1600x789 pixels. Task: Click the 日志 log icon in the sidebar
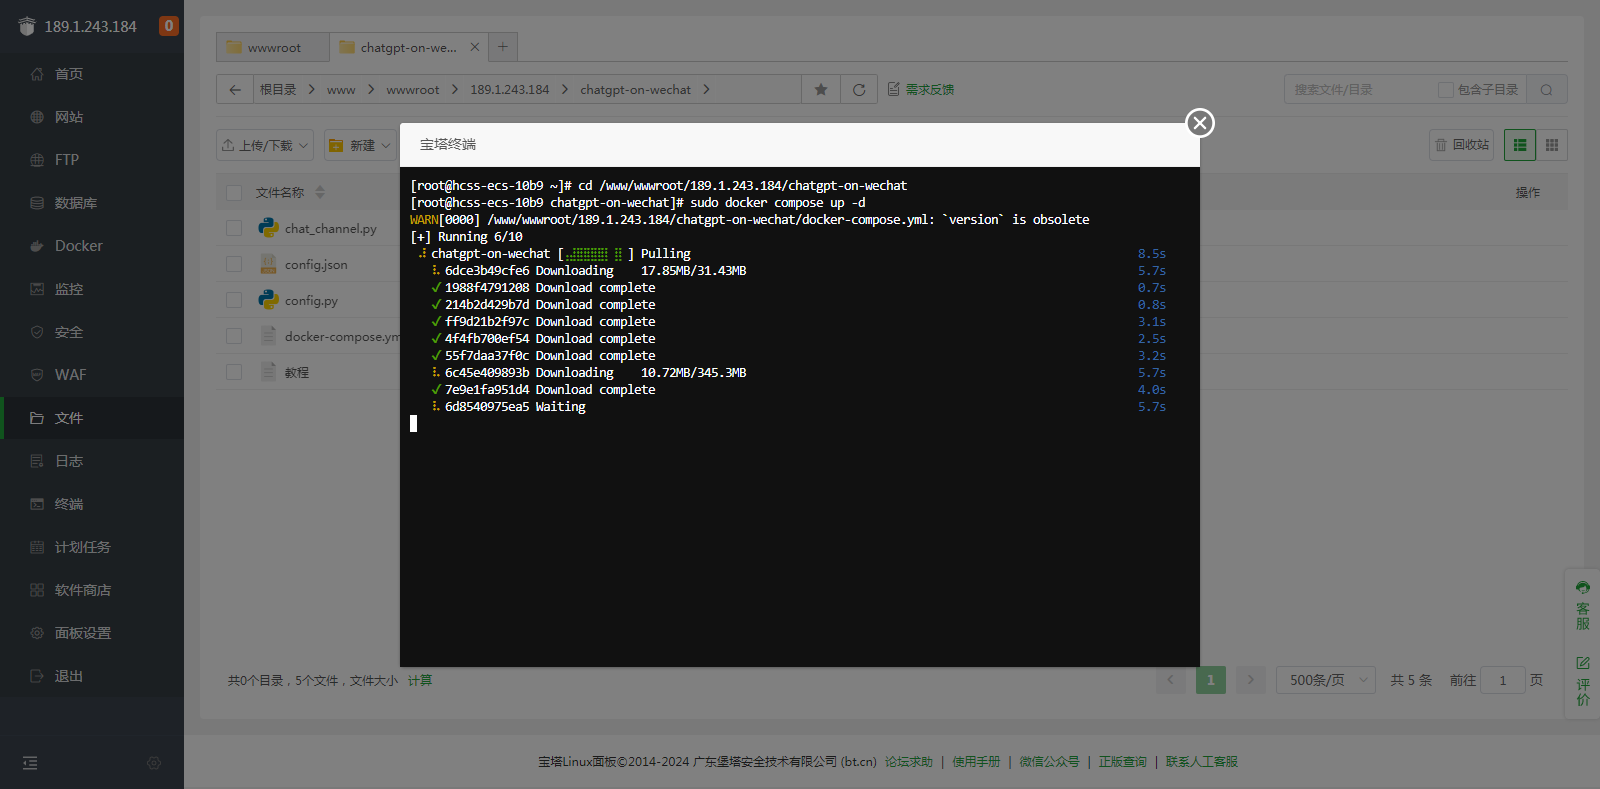click(x=37, y=461)
